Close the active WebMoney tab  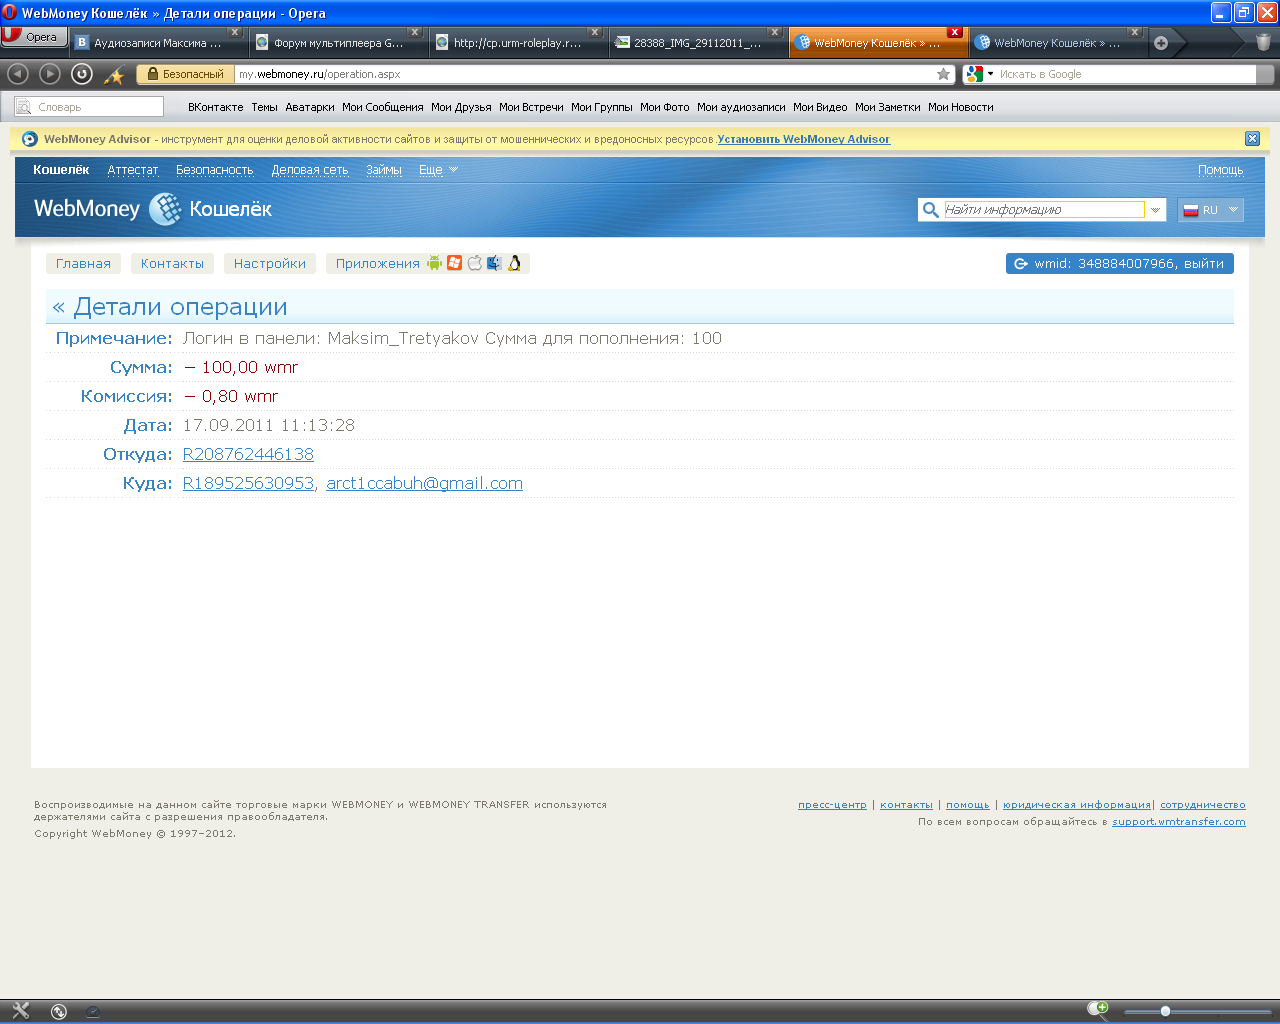coord(955,32)
